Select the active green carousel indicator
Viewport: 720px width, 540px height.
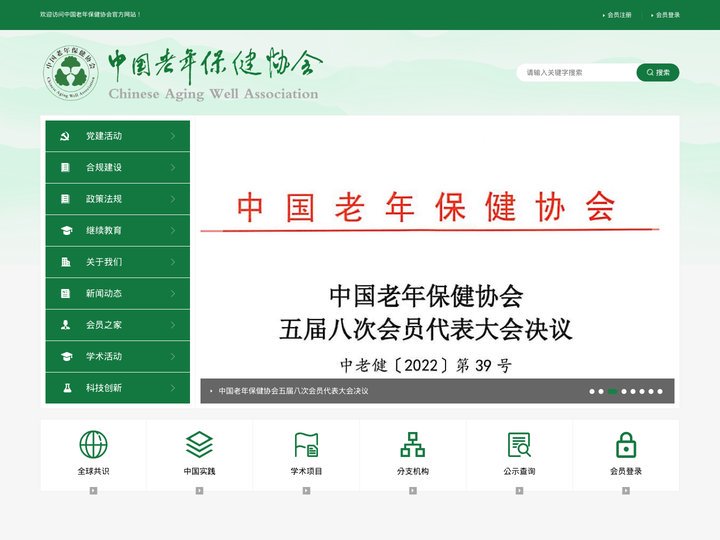(x=612, y=392)
